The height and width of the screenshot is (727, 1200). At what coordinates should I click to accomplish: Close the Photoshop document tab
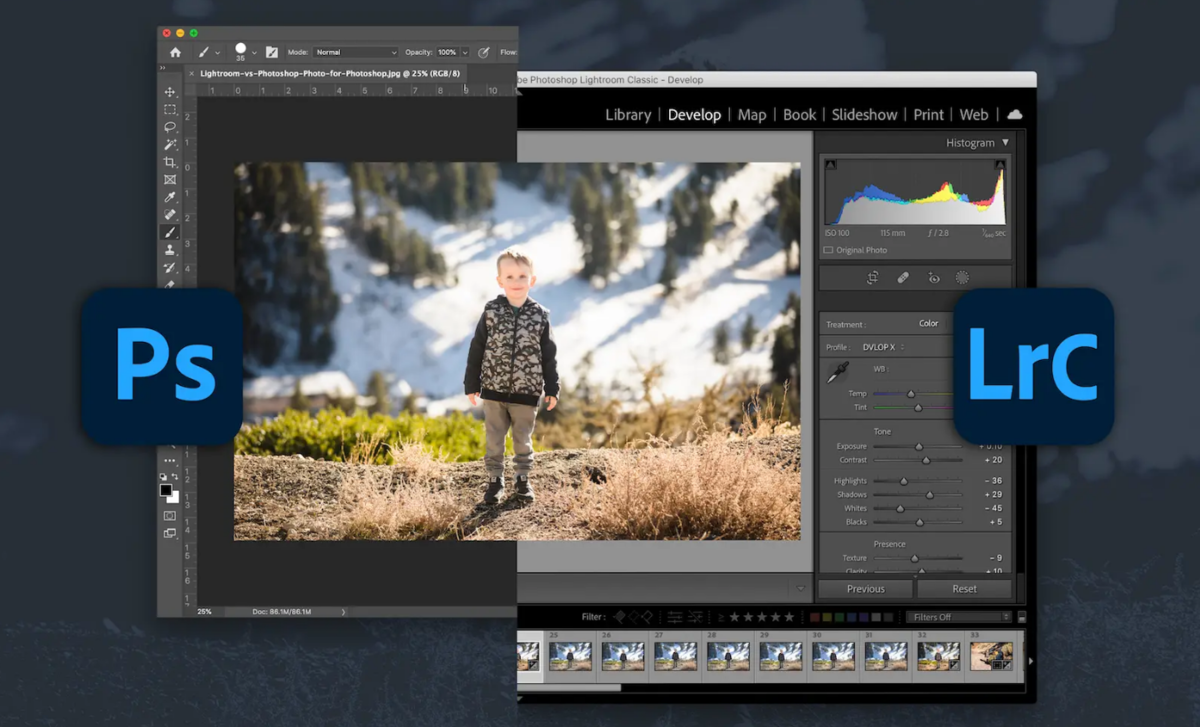191,73
